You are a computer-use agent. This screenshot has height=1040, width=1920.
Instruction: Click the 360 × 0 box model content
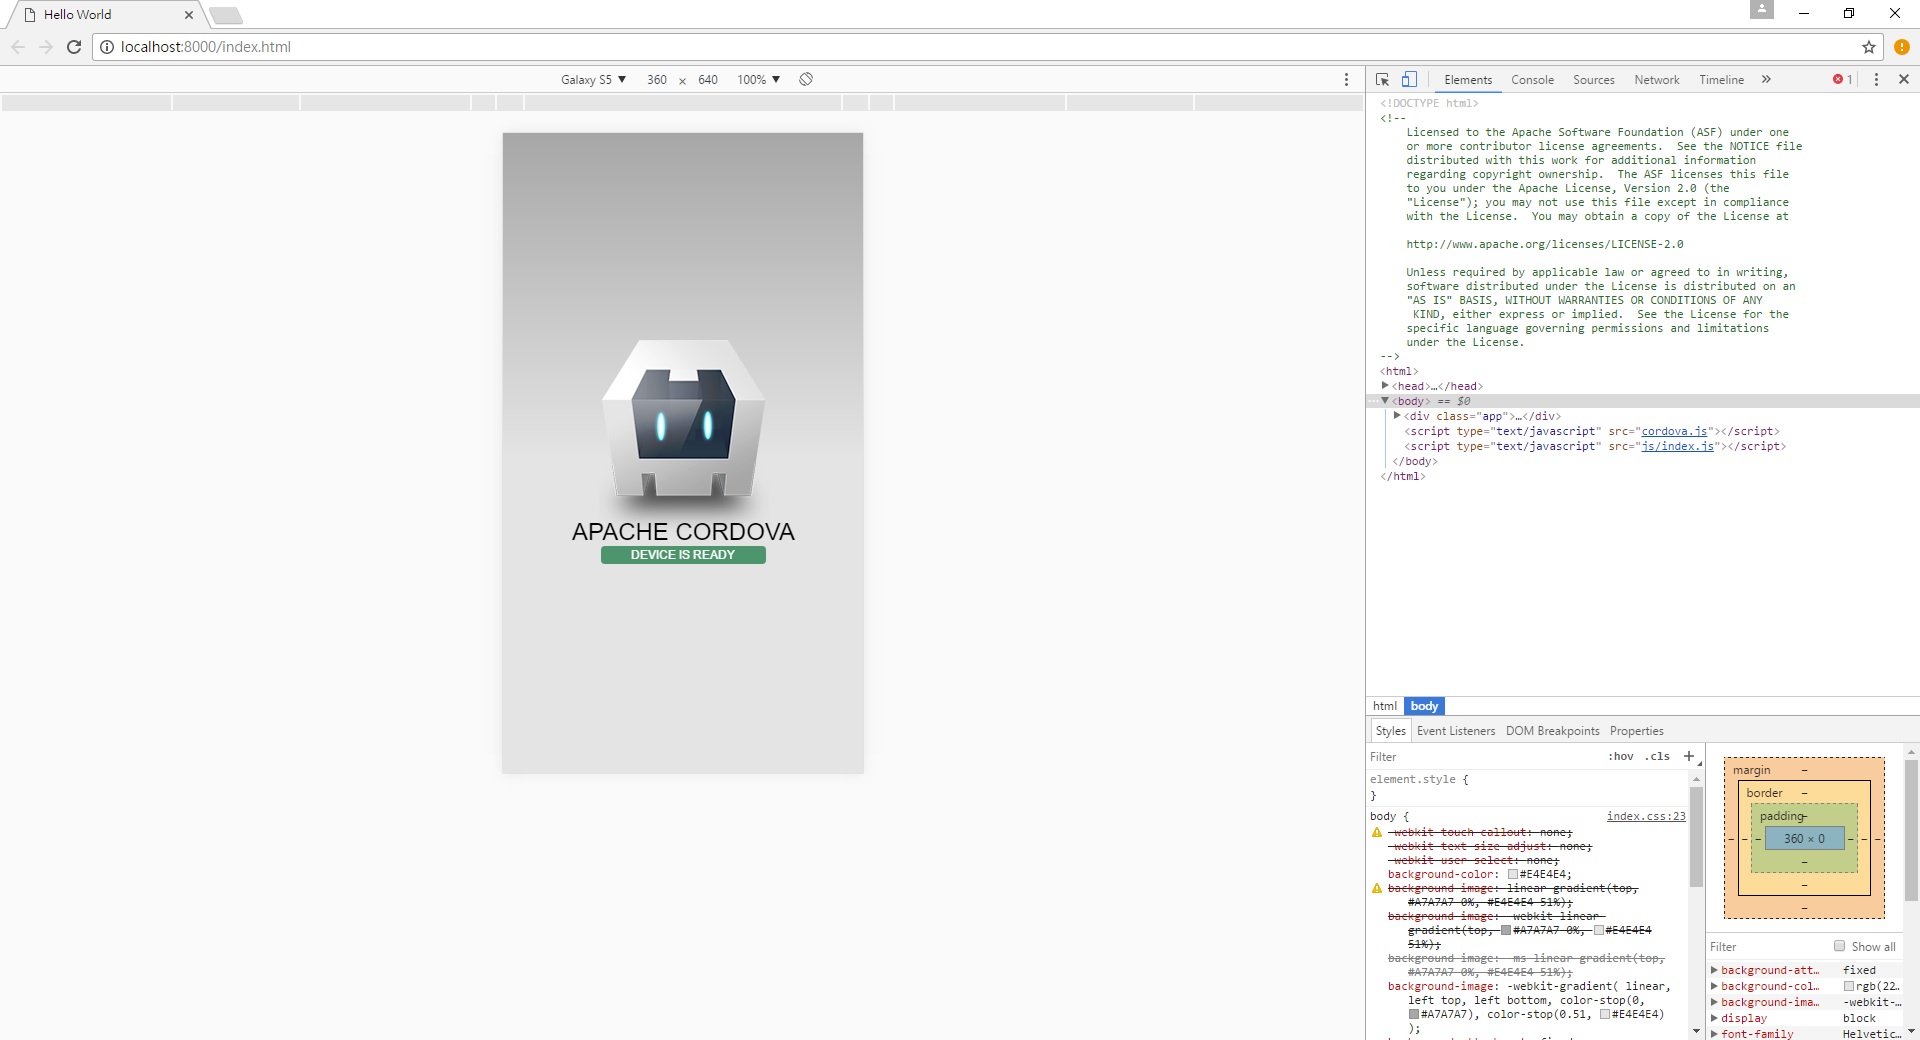click(x=1804, y=838)
